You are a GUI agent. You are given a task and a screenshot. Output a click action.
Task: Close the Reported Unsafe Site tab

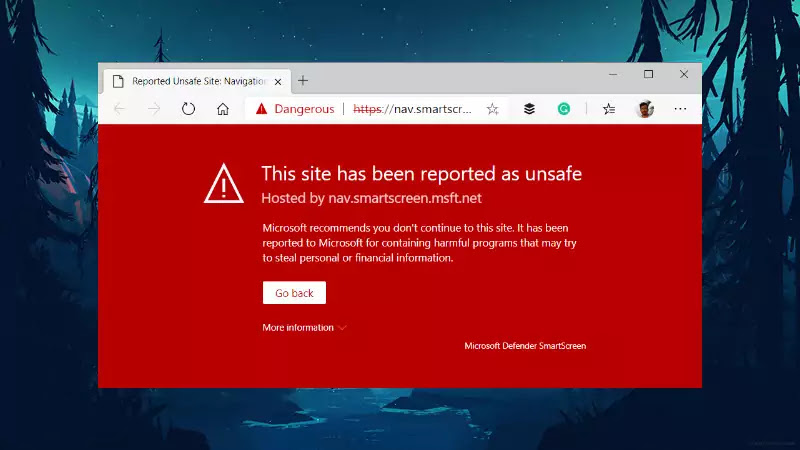tap(278, 82)
